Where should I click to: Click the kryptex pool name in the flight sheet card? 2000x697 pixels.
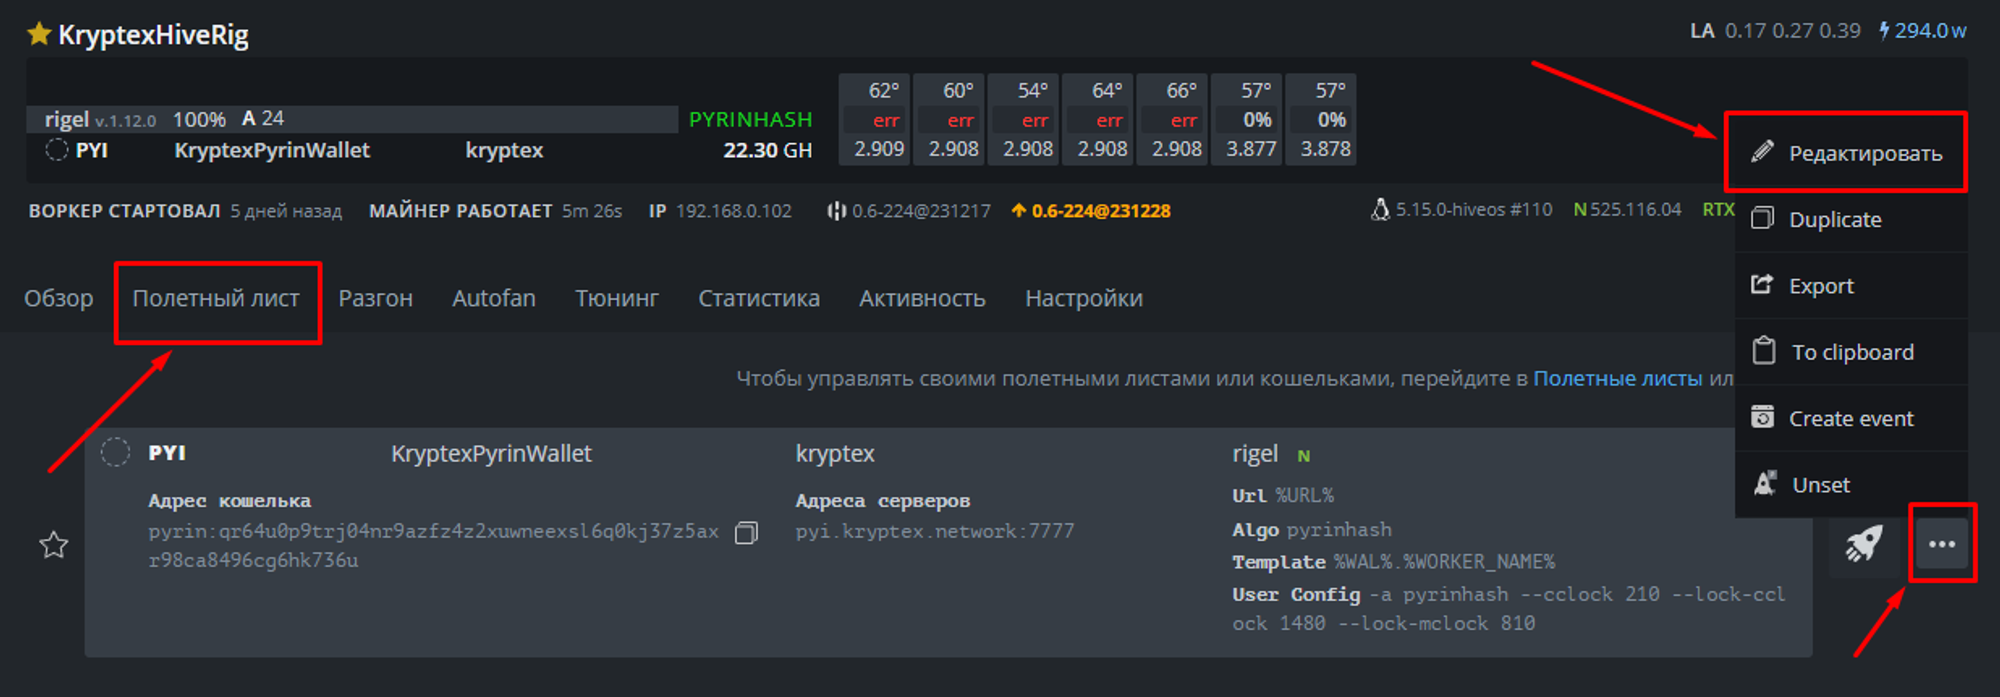[835, 453]
